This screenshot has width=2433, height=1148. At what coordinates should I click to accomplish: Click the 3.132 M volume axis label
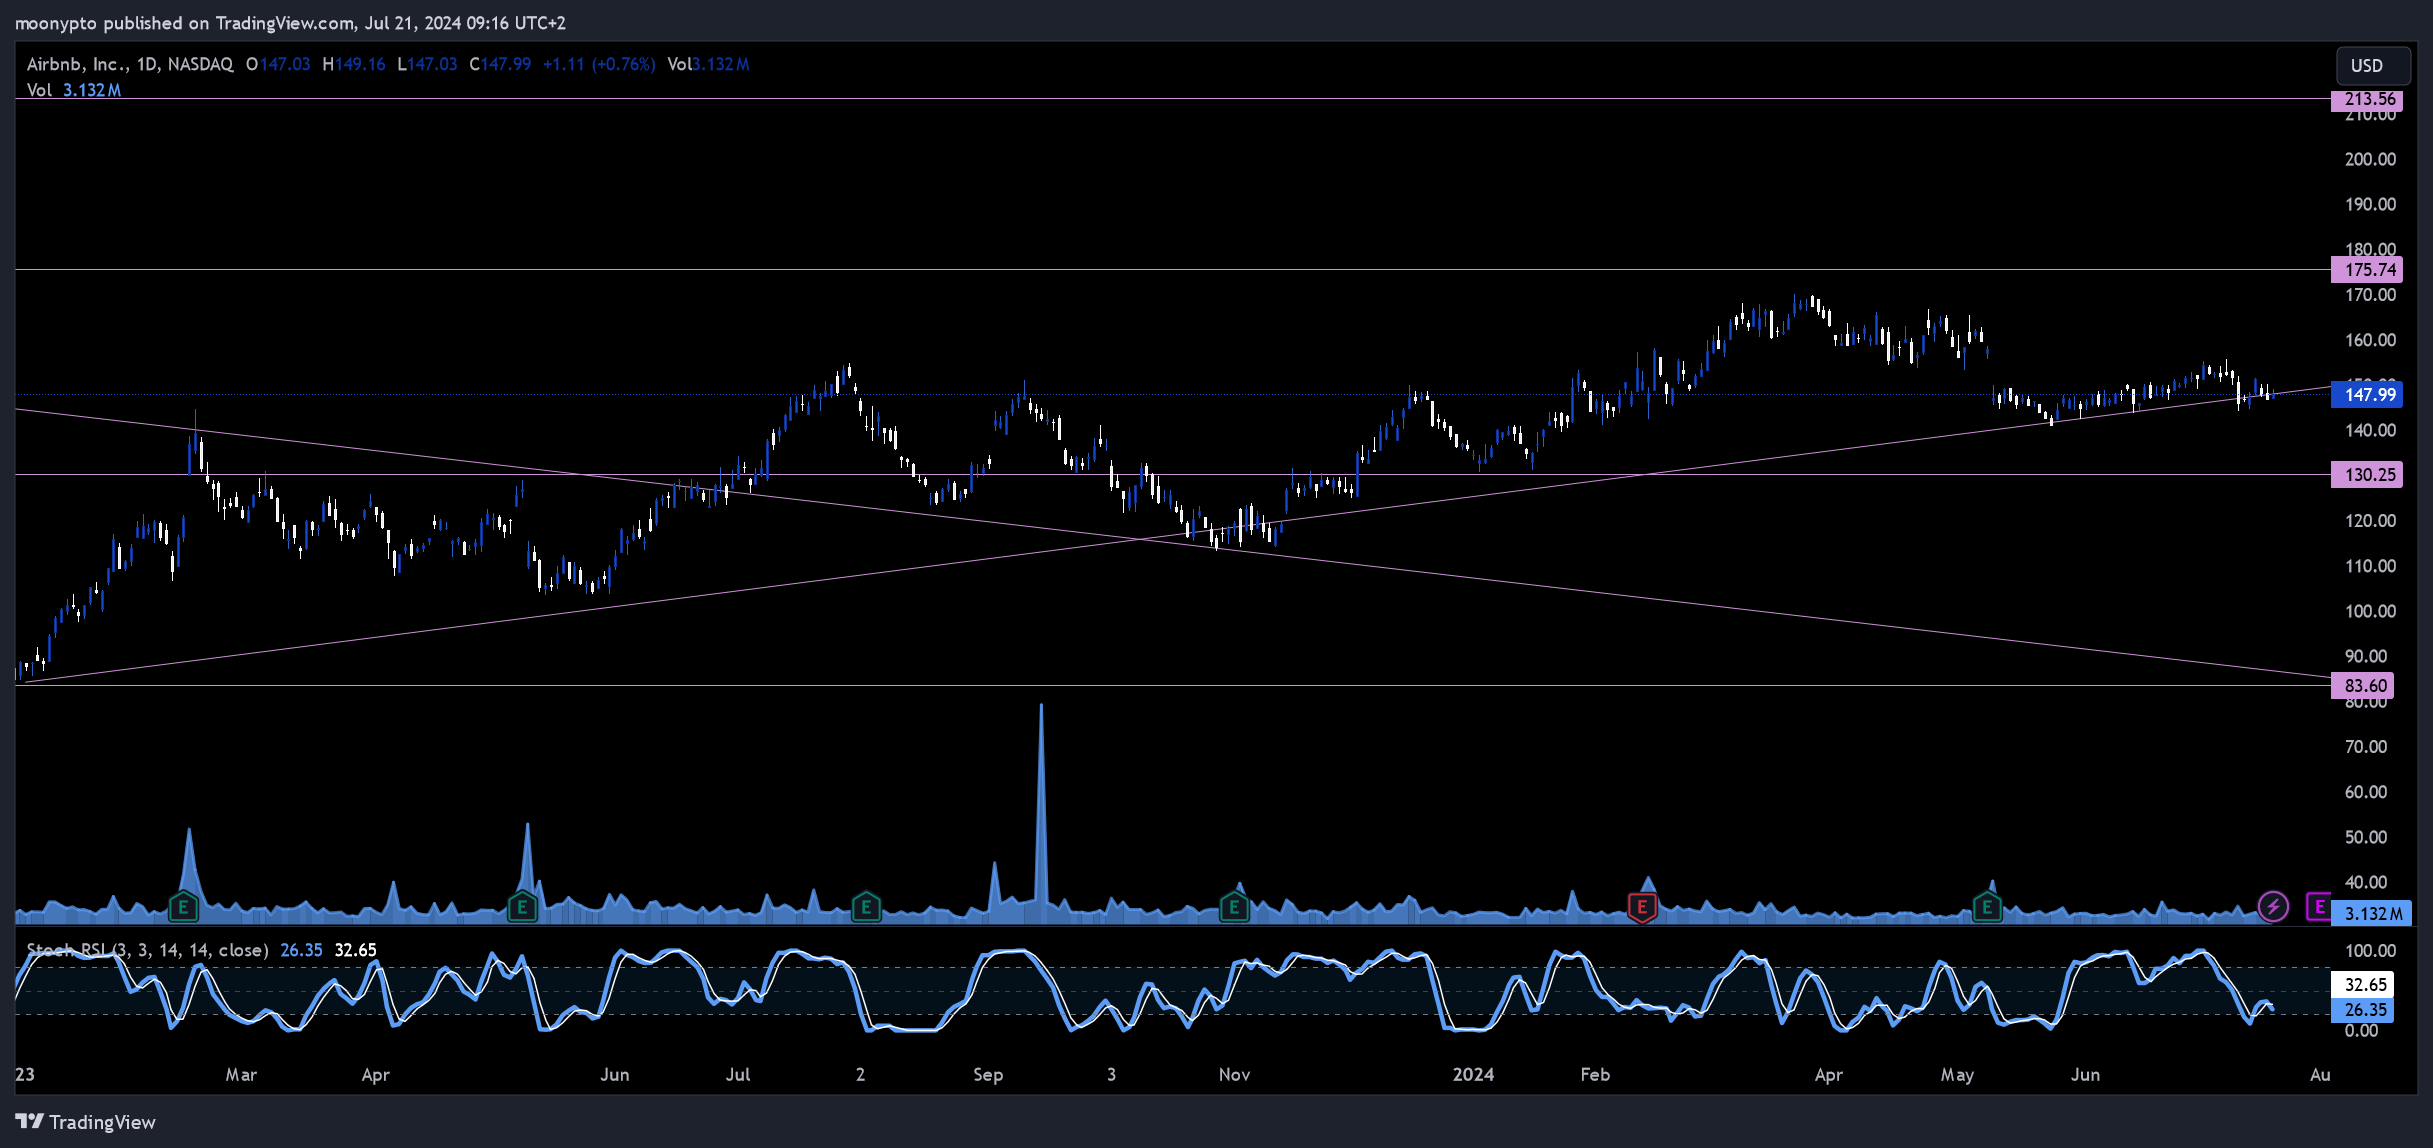[2371, 914]
